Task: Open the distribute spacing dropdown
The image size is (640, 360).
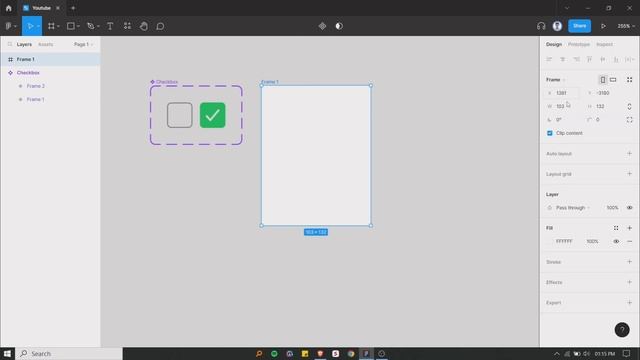Action: [629, 59]
